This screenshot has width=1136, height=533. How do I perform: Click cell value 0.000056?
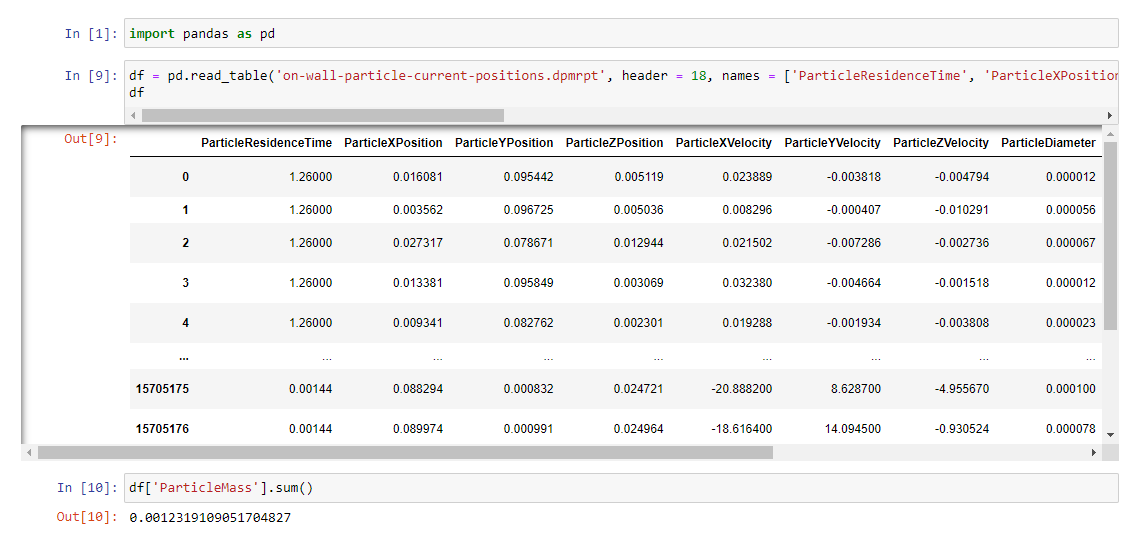tap(1071, 210)
